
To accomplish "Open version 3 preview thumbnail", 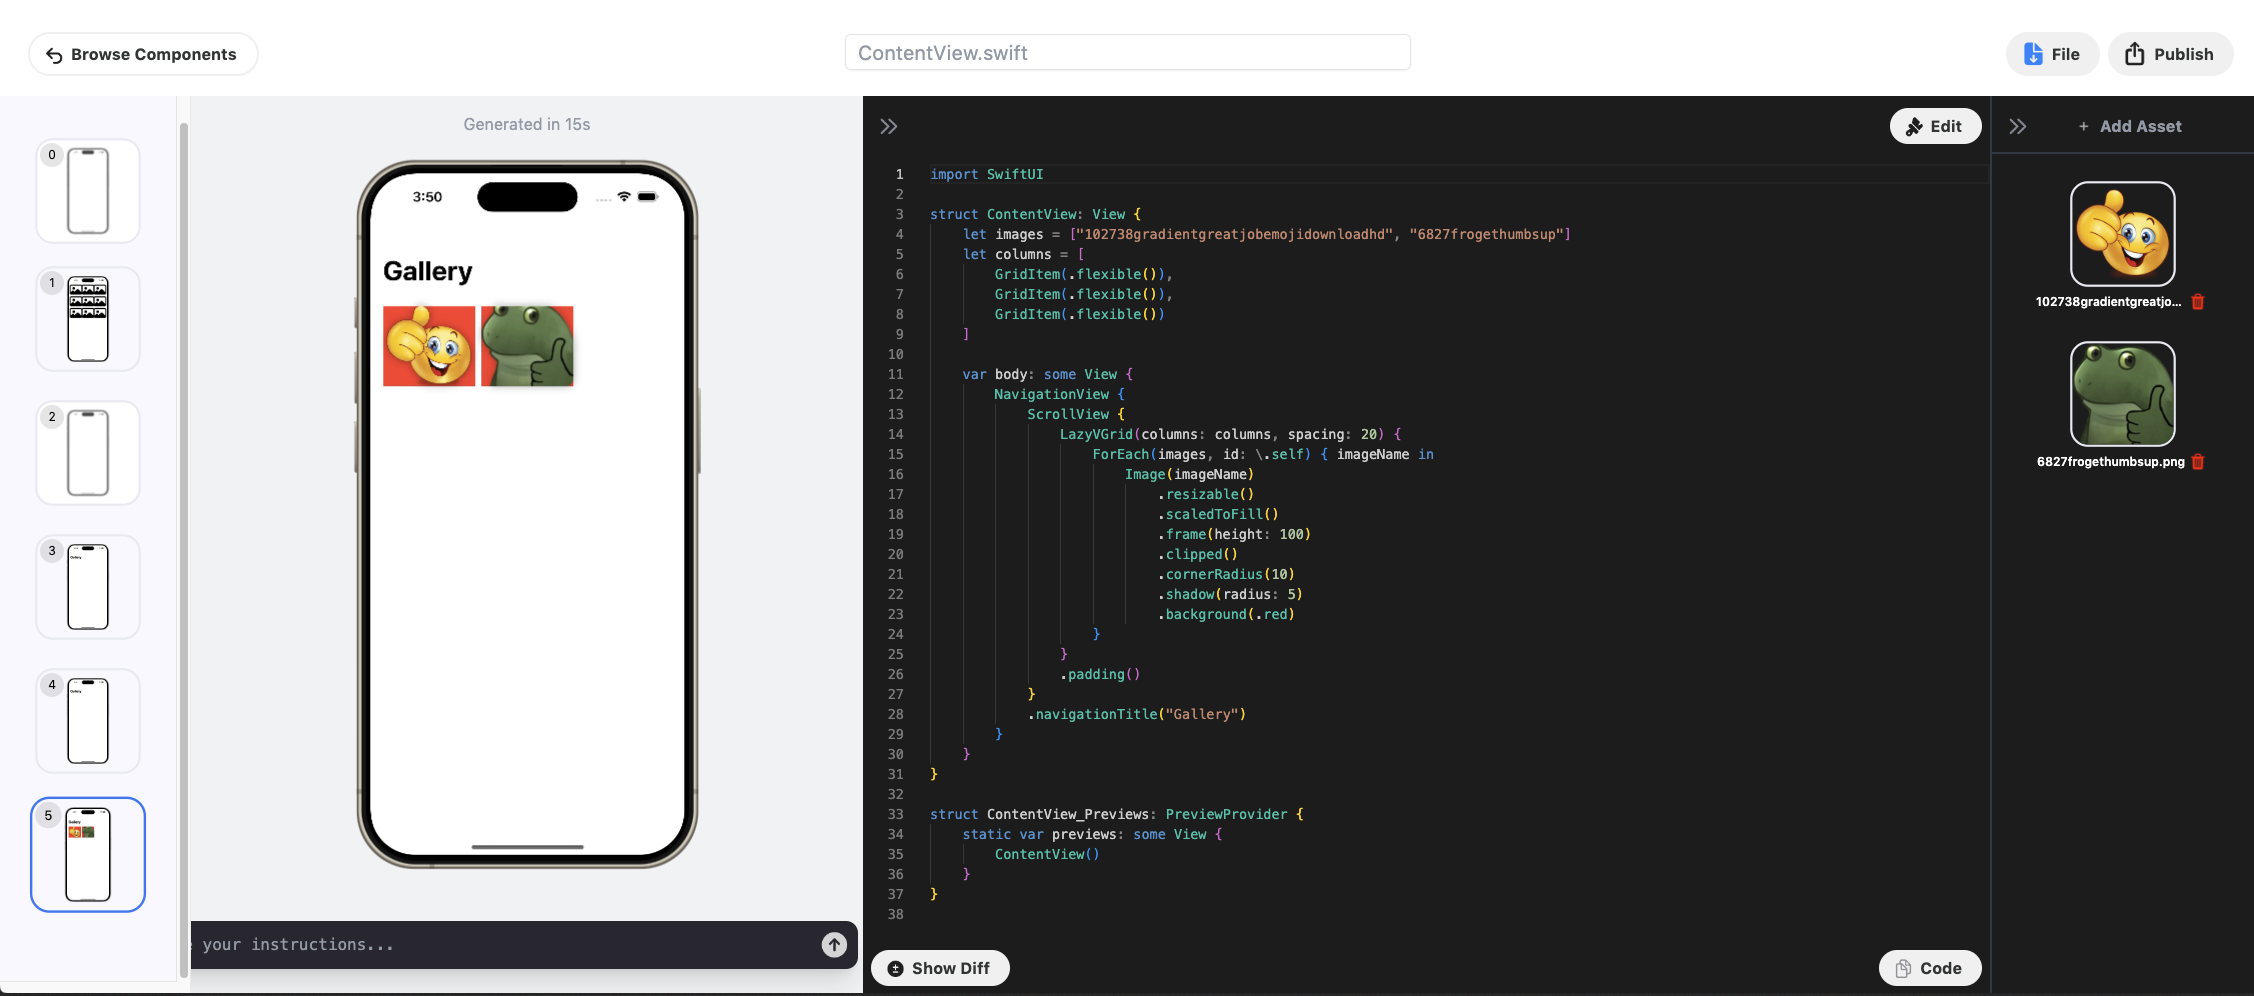I will click(x=88, y=587).
